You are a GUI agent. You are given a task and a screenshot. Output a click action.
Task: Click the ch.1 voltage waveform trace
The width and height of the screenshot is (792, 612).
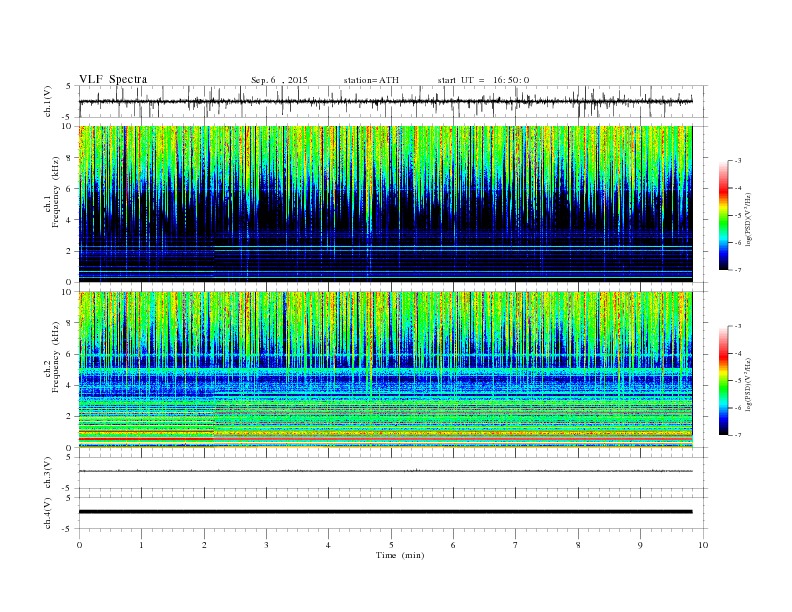coord(385,101)
